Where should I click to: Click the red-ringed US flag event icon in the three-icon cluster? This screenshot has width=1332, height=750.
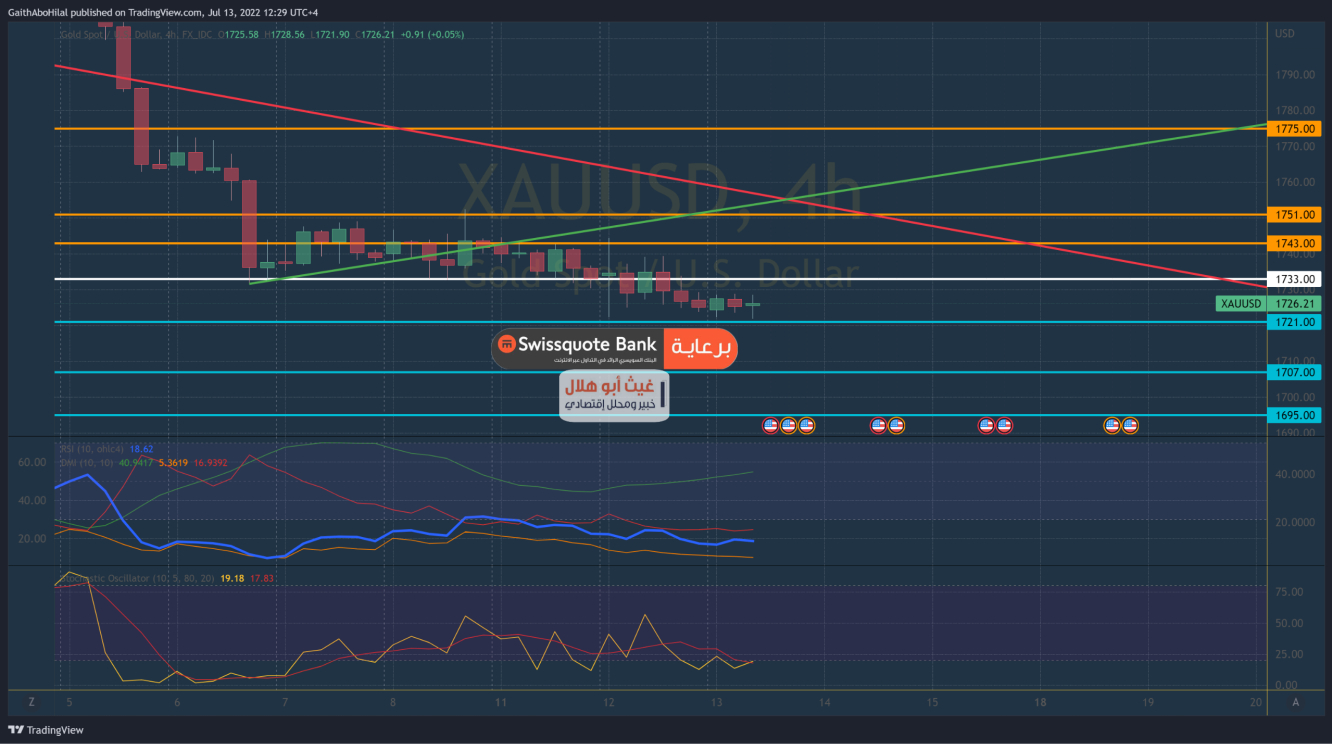coord(770,425)
